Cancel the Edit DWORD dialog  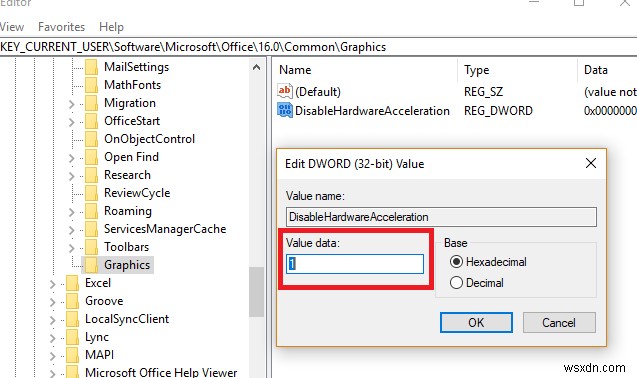click(559, 322)
